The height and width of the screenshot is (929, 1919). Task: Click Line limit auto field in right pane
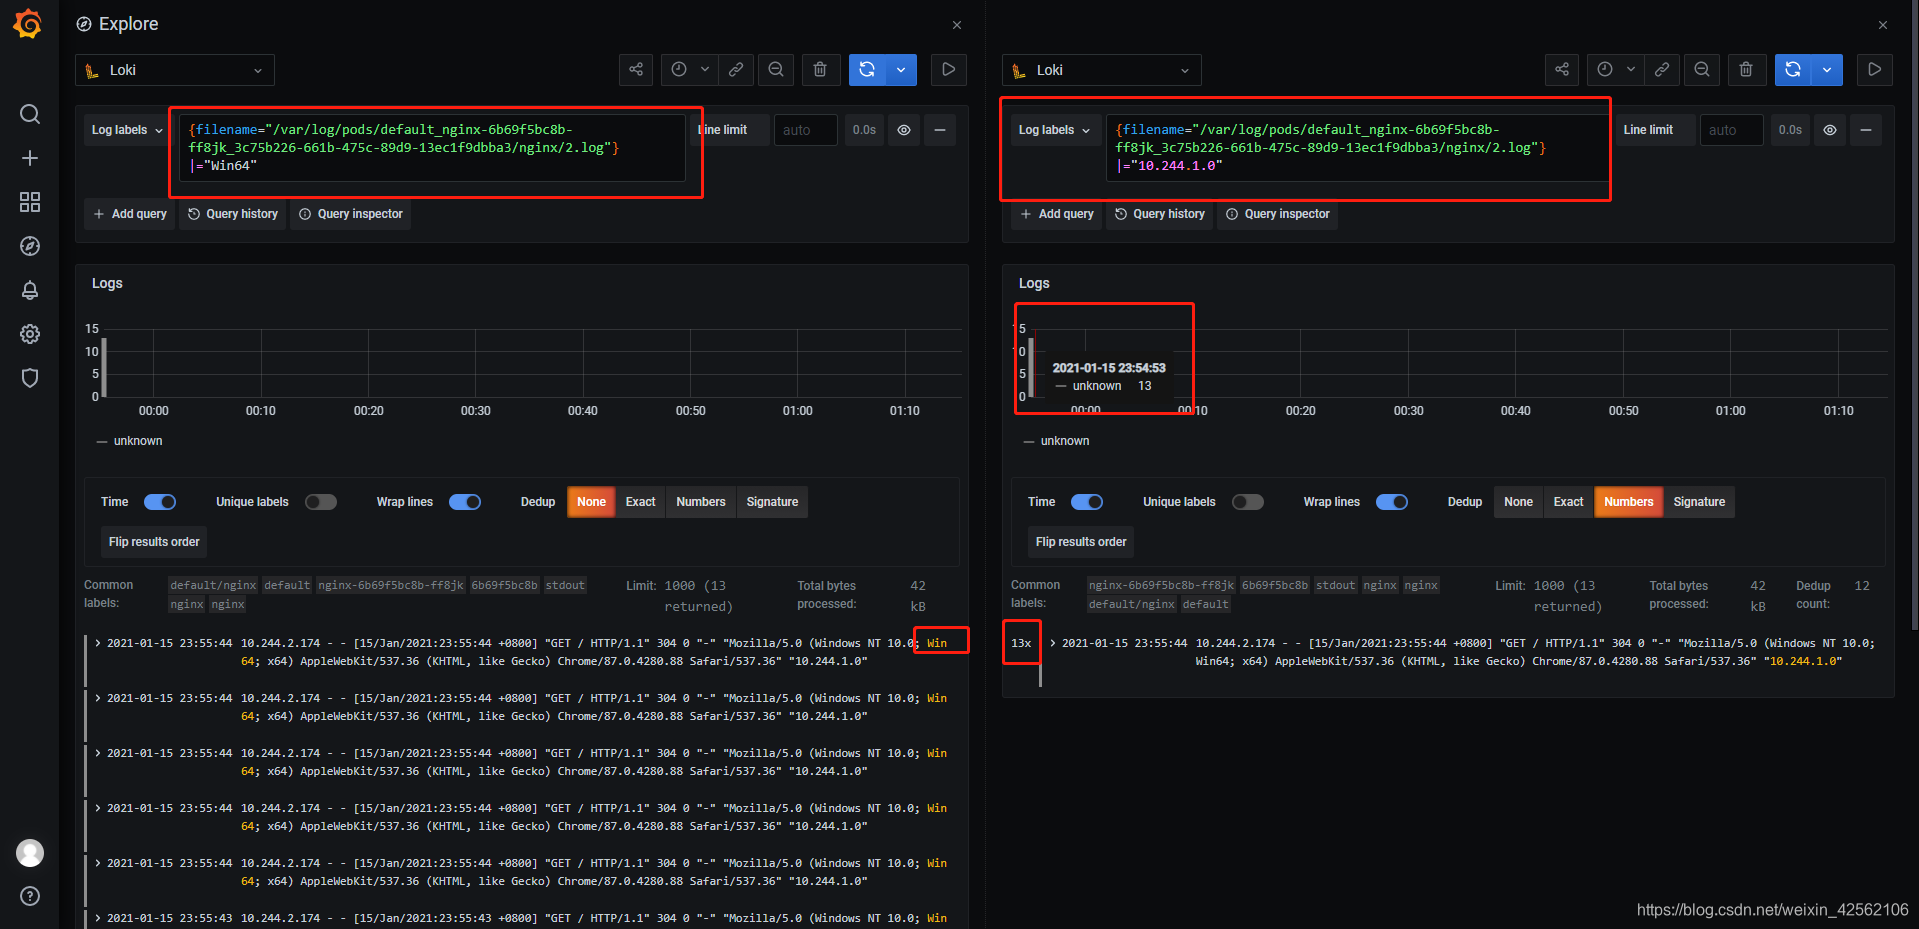point(1731,130)
